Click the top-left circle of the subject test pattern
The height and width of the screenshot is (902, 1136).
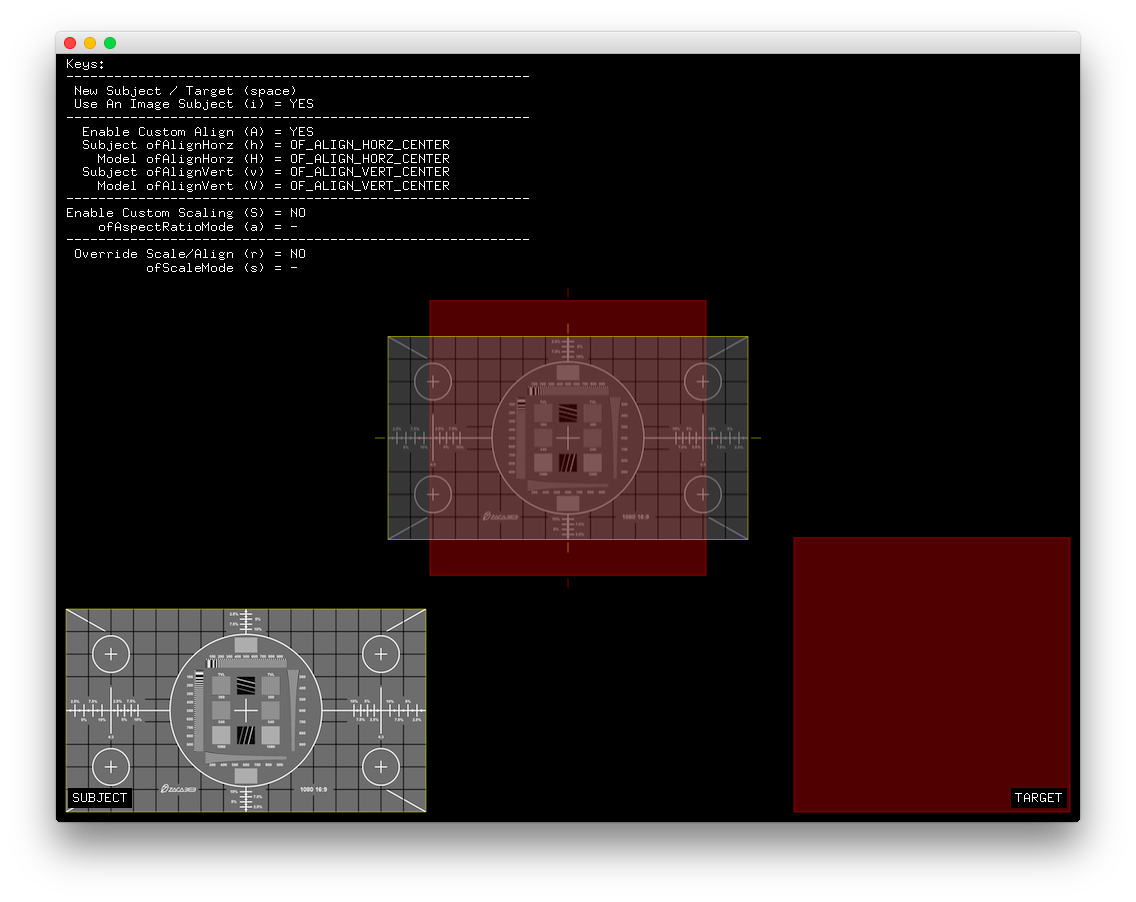pos(110,654)
